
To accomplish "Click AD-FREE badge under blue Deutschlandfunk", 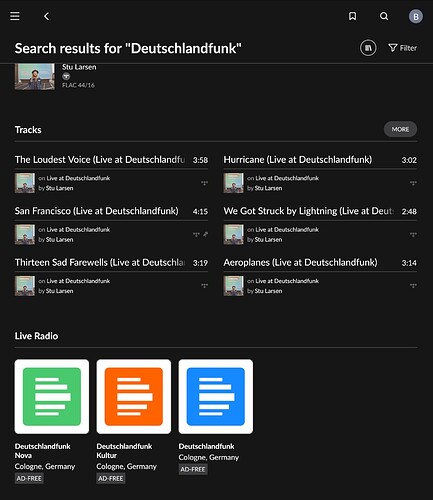I will pyautogui.click(x=193, y=469).
